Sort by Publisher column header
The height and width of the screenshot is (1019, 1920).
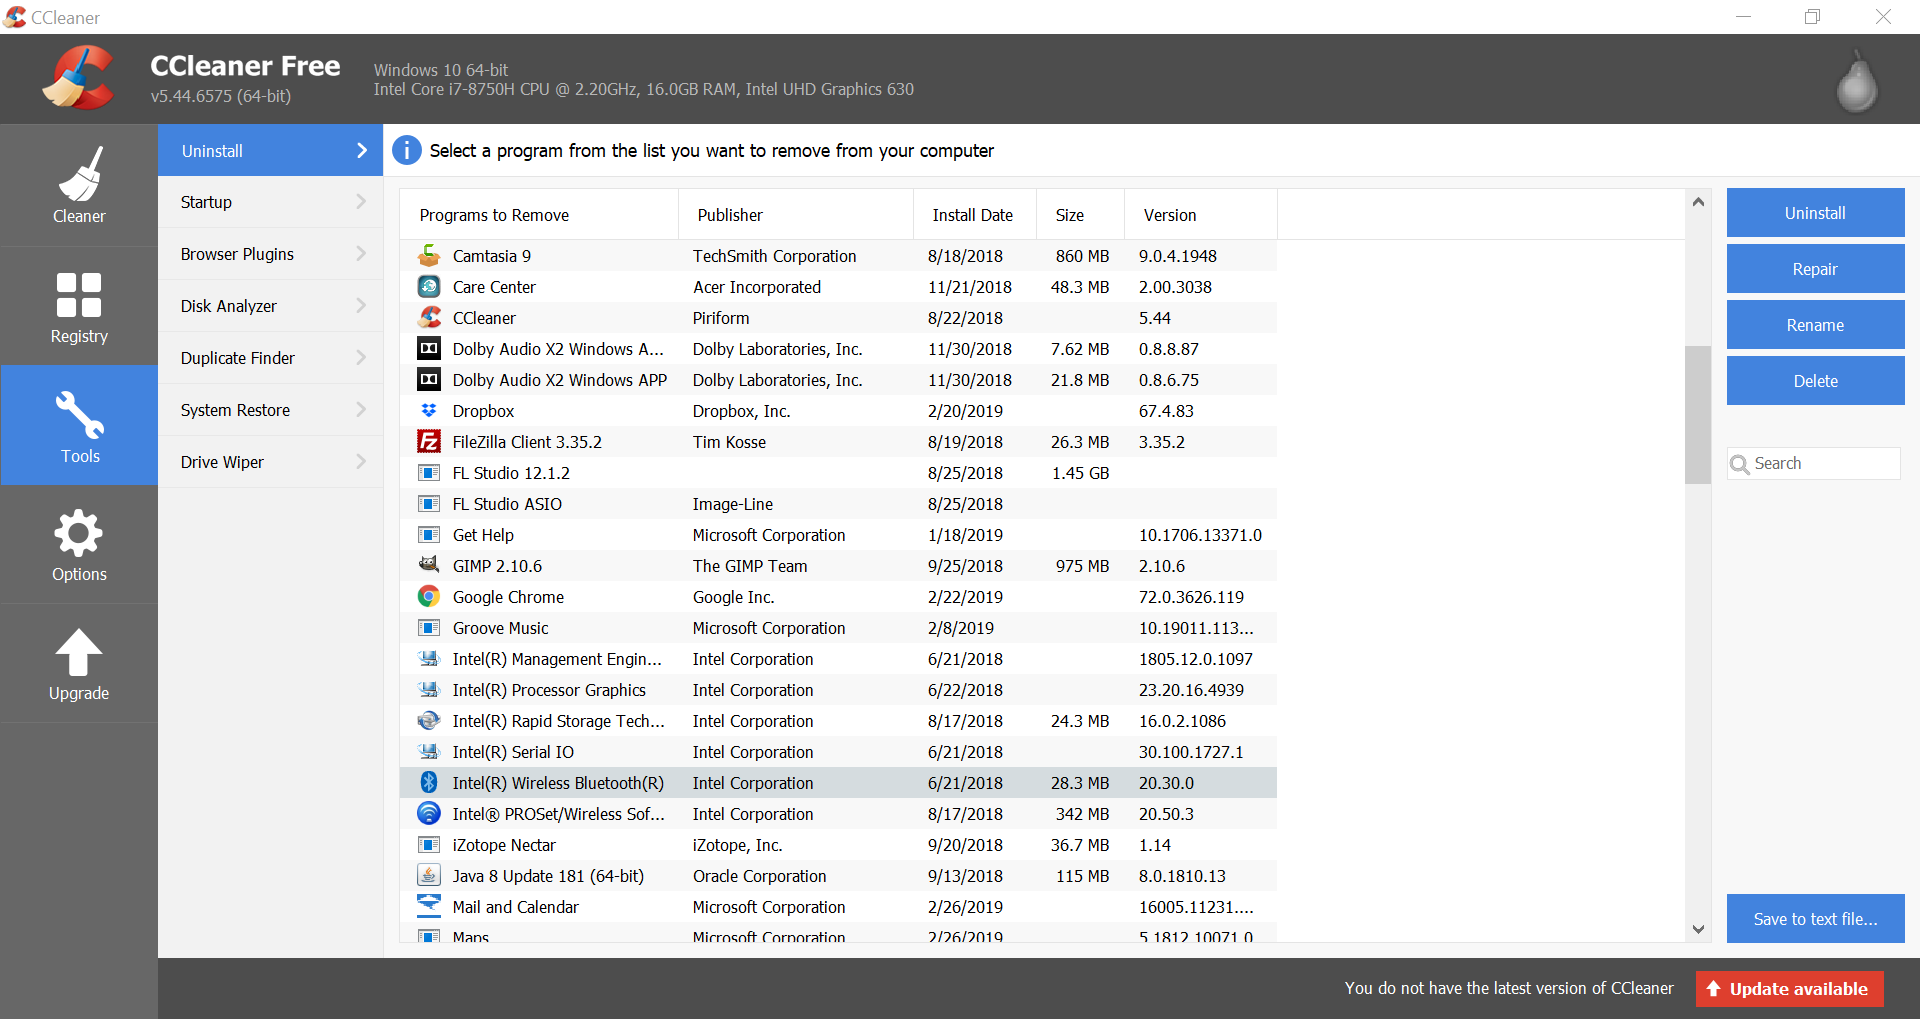click(x=796, y=215)
